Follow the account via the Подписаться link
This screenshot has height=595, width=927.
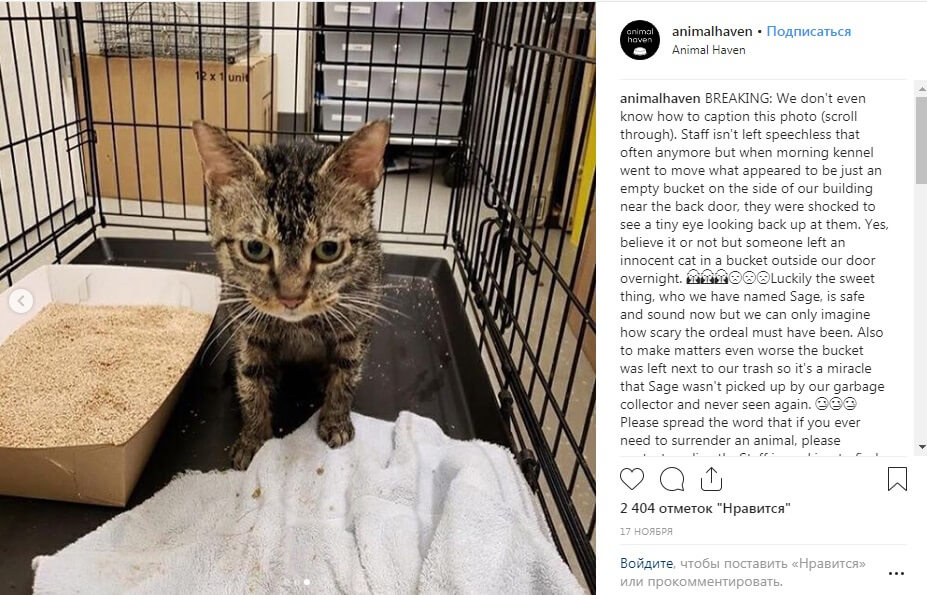(809, 31)
